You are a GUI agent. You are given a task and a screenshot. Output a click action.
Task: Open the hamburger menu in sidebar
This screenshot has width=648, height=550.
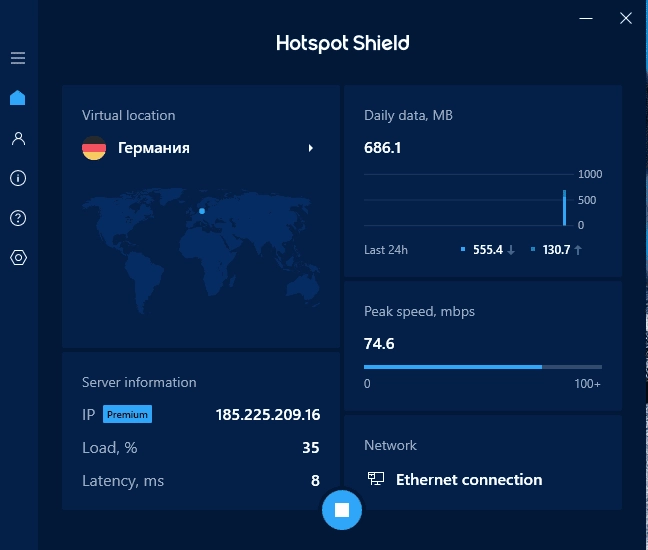click(18, 58)
